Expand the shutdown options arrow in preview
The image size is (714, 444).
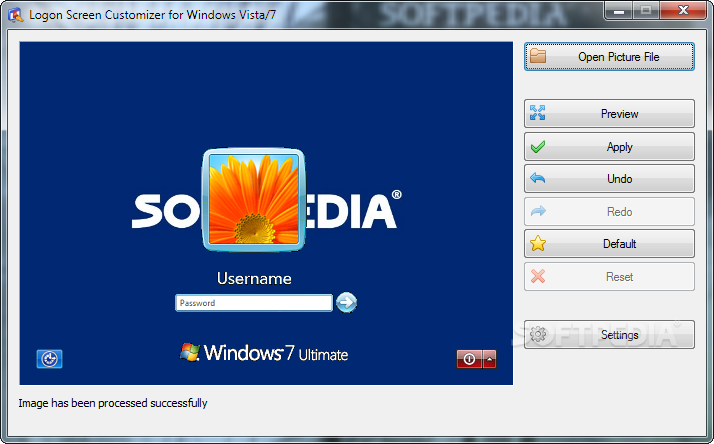(490, 359)
